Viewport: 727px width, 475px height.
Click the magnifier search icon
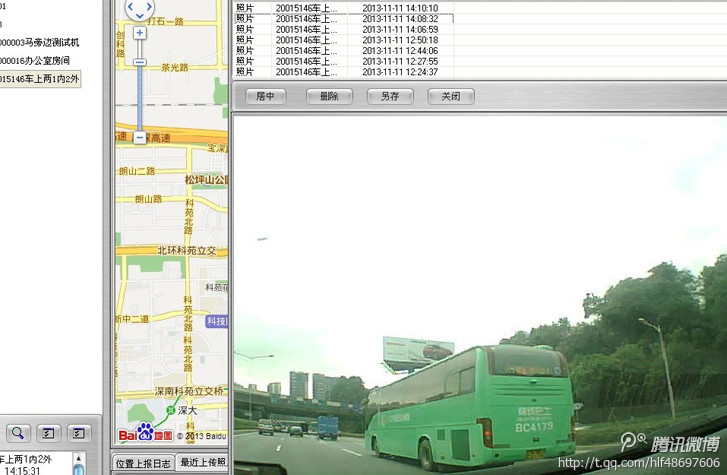tap(18, 434)
